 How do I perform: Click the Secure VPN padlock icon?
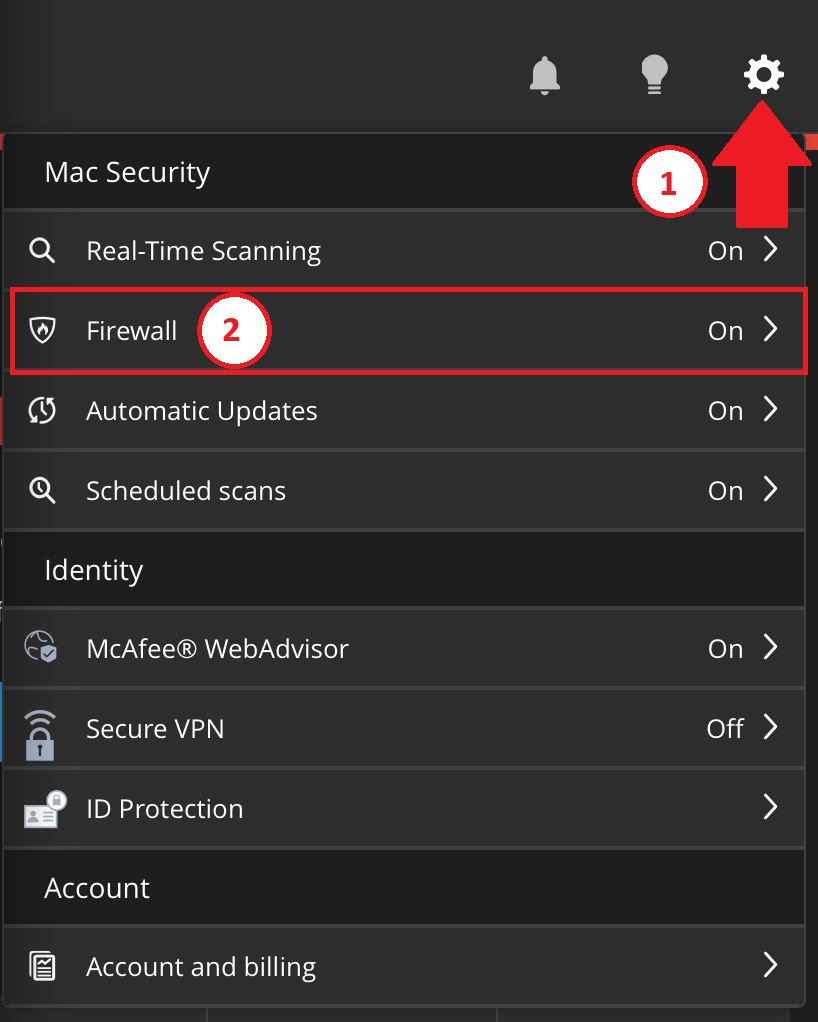42,730
